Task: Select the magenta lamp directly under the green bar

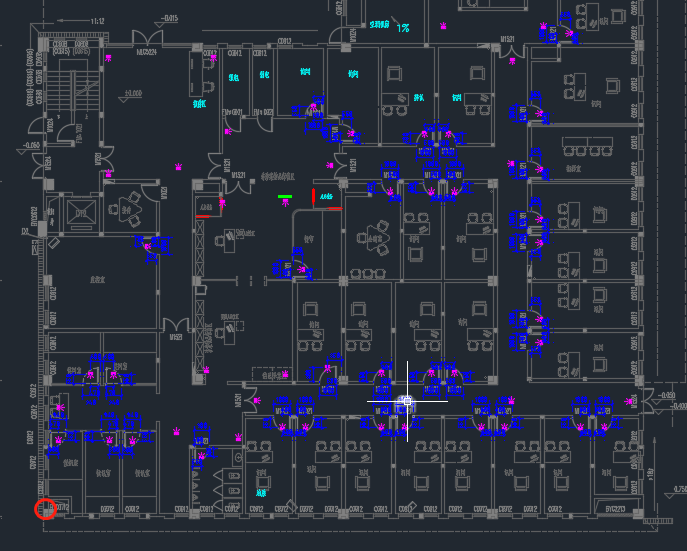Action: pyautogui.click(x=286, y=202)
